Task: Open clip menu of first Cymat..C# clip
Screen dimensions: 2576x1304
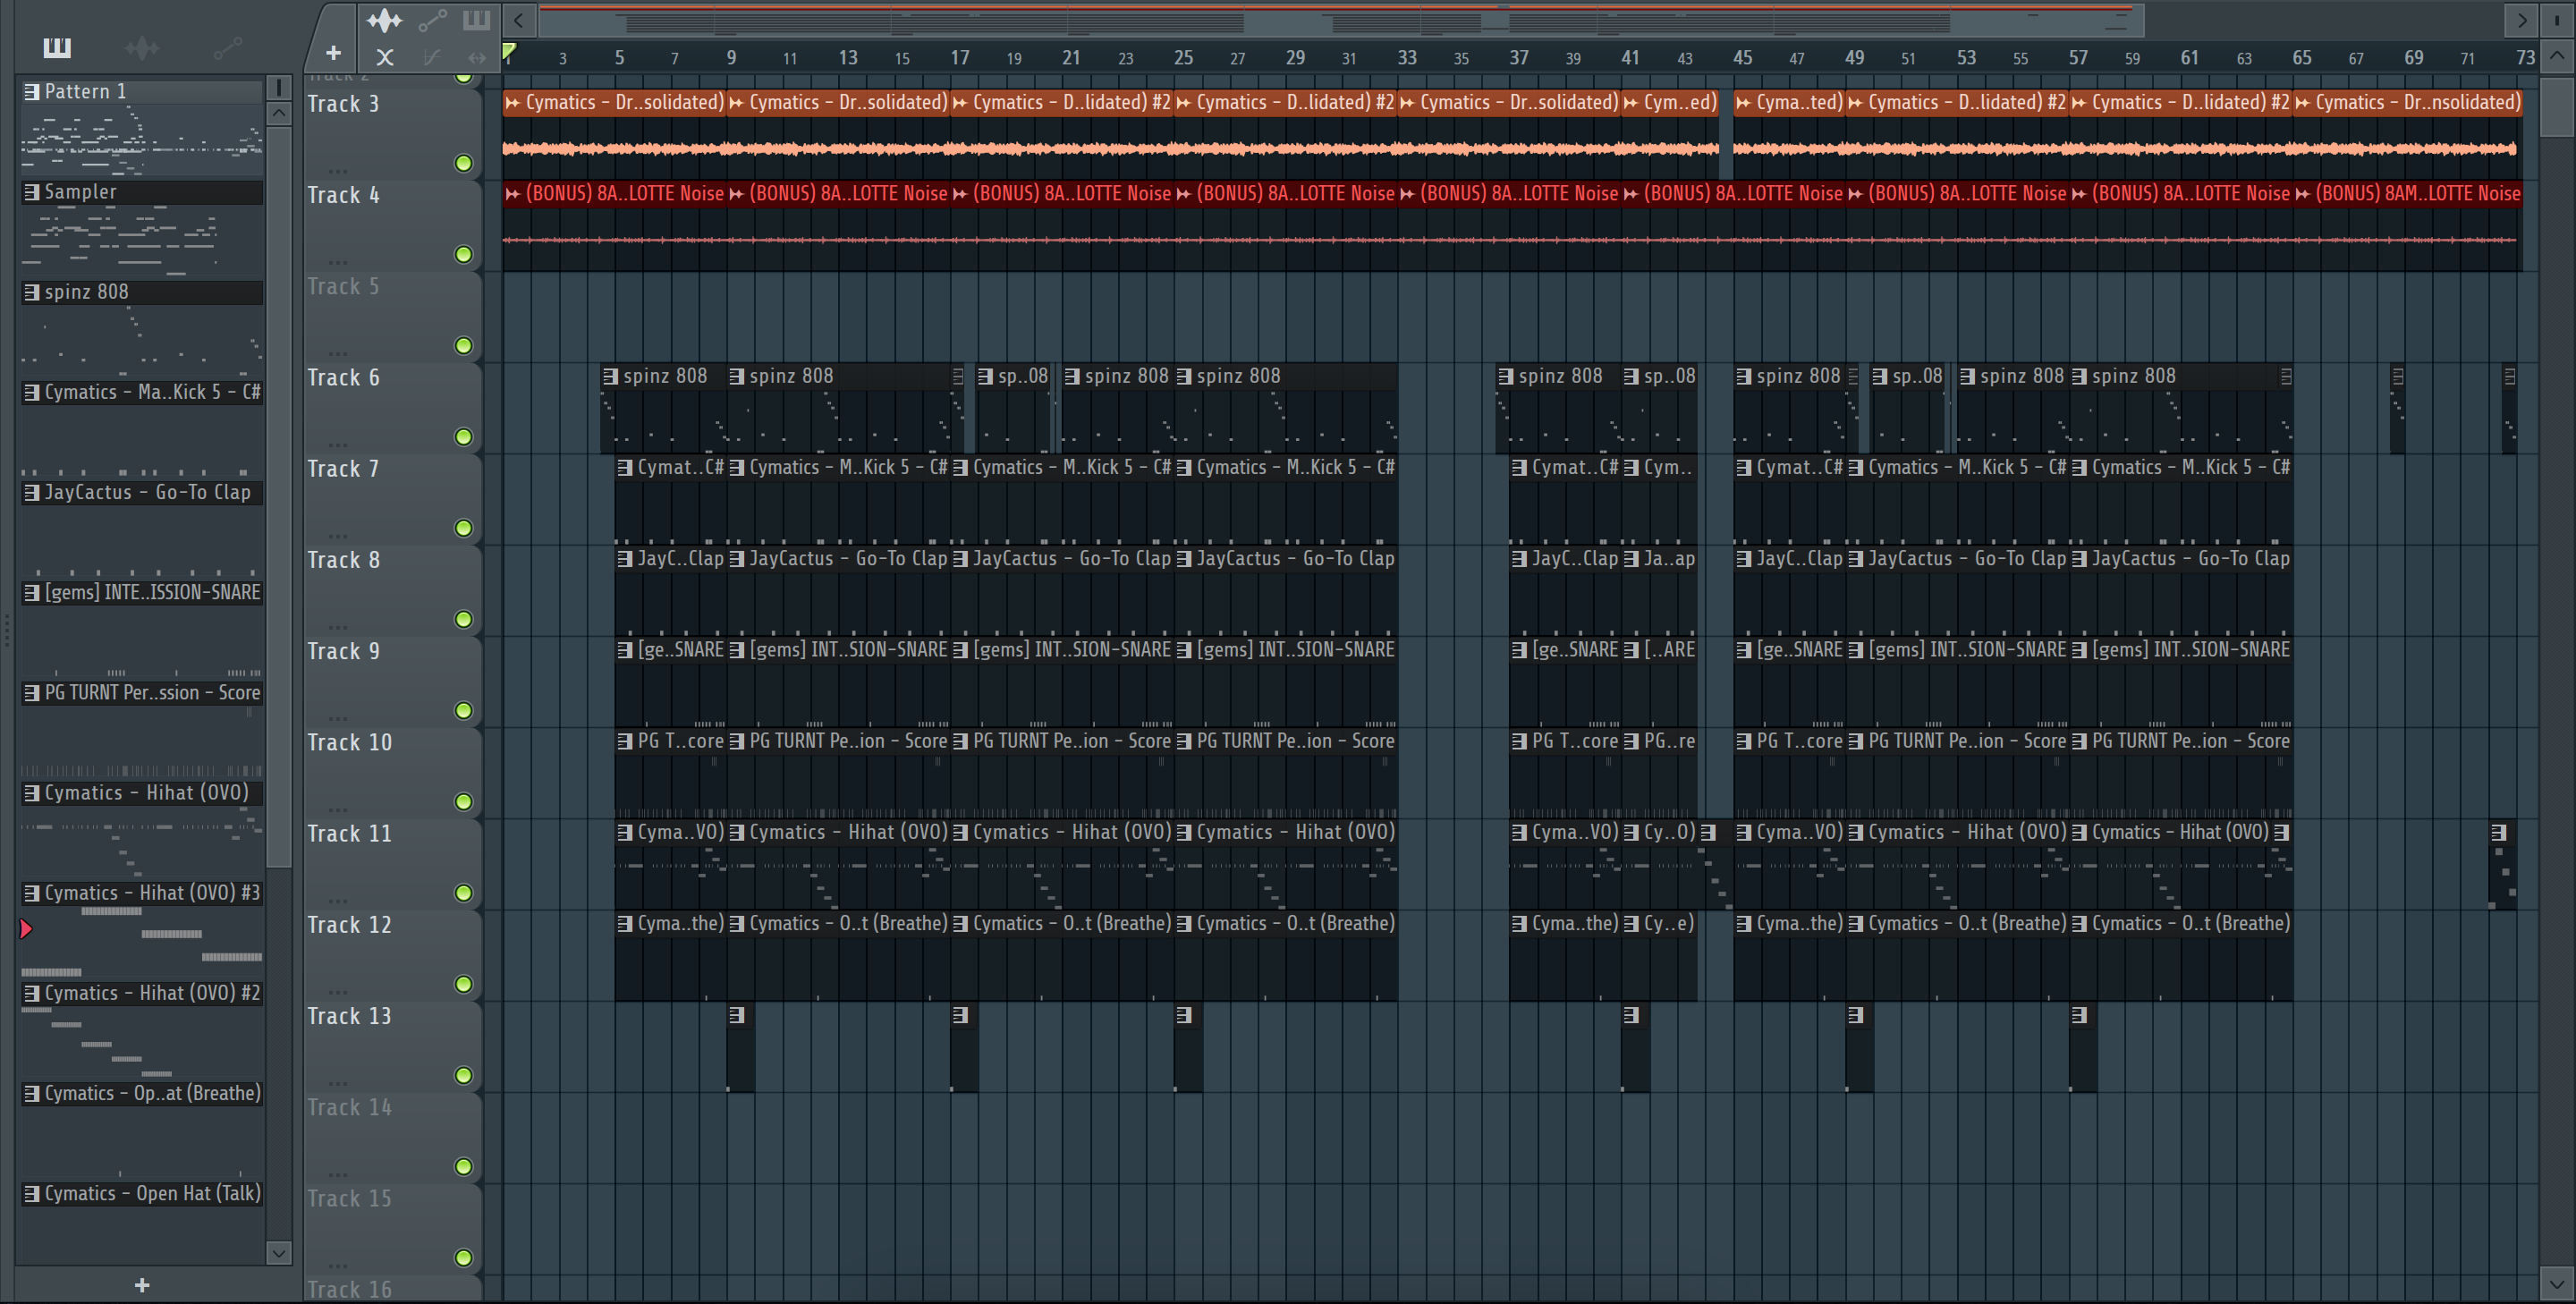Action: (x=625, y=467)
